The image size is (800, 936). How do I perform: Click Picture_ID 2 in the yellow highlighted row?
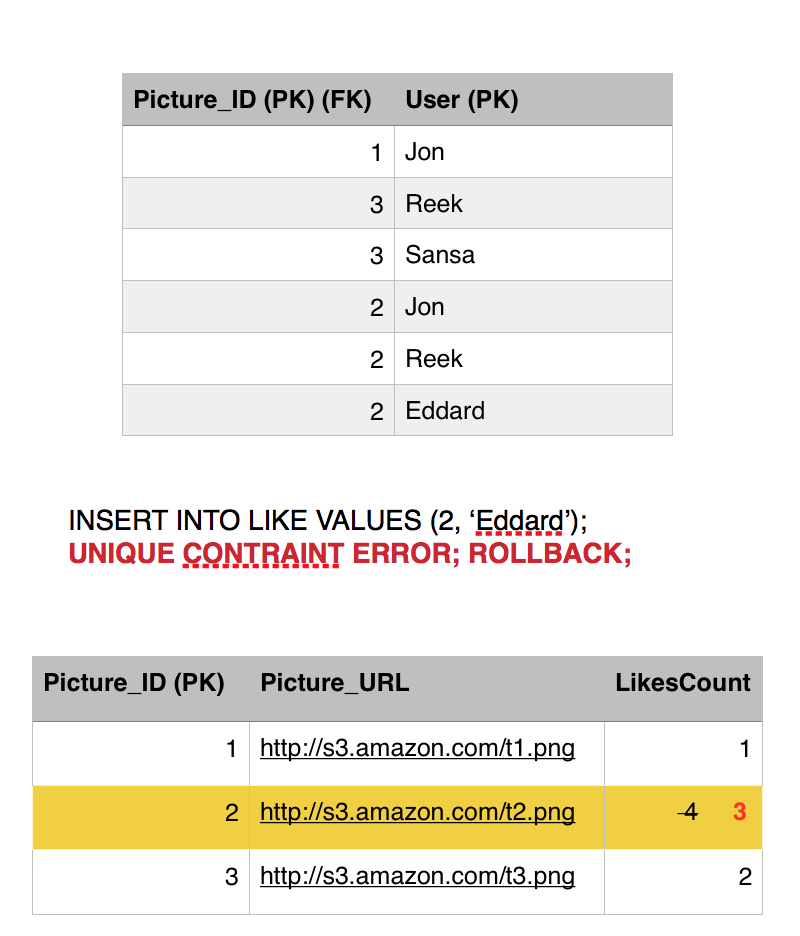pos(232,812)
